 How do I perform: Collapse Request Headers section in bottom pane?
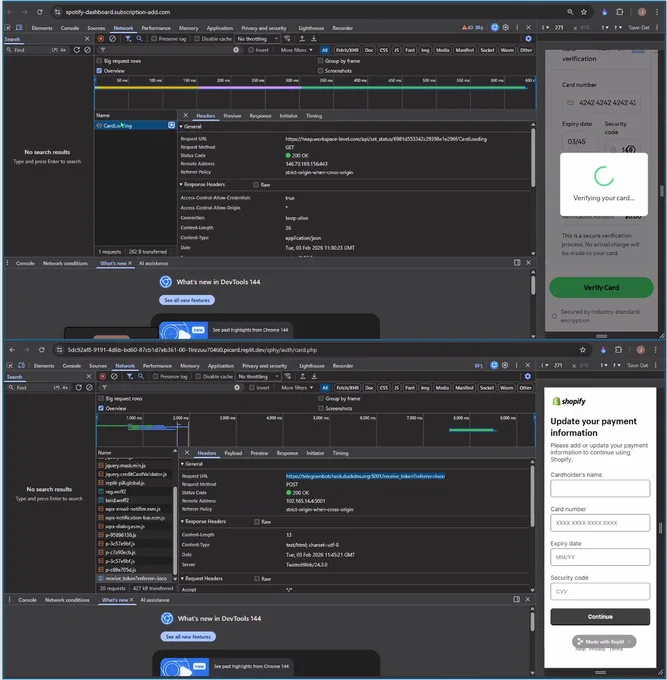point(202,579)
